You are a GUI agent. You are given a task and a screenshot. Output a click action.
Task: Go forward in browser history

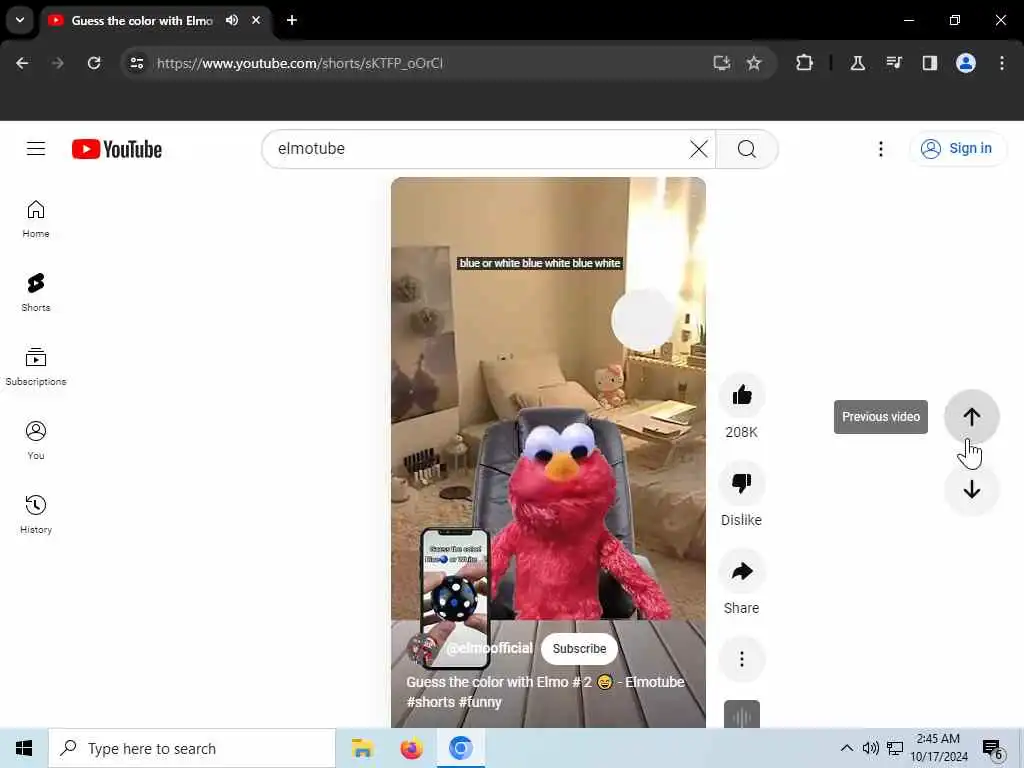pyautogui.click(x=57, y=63)
